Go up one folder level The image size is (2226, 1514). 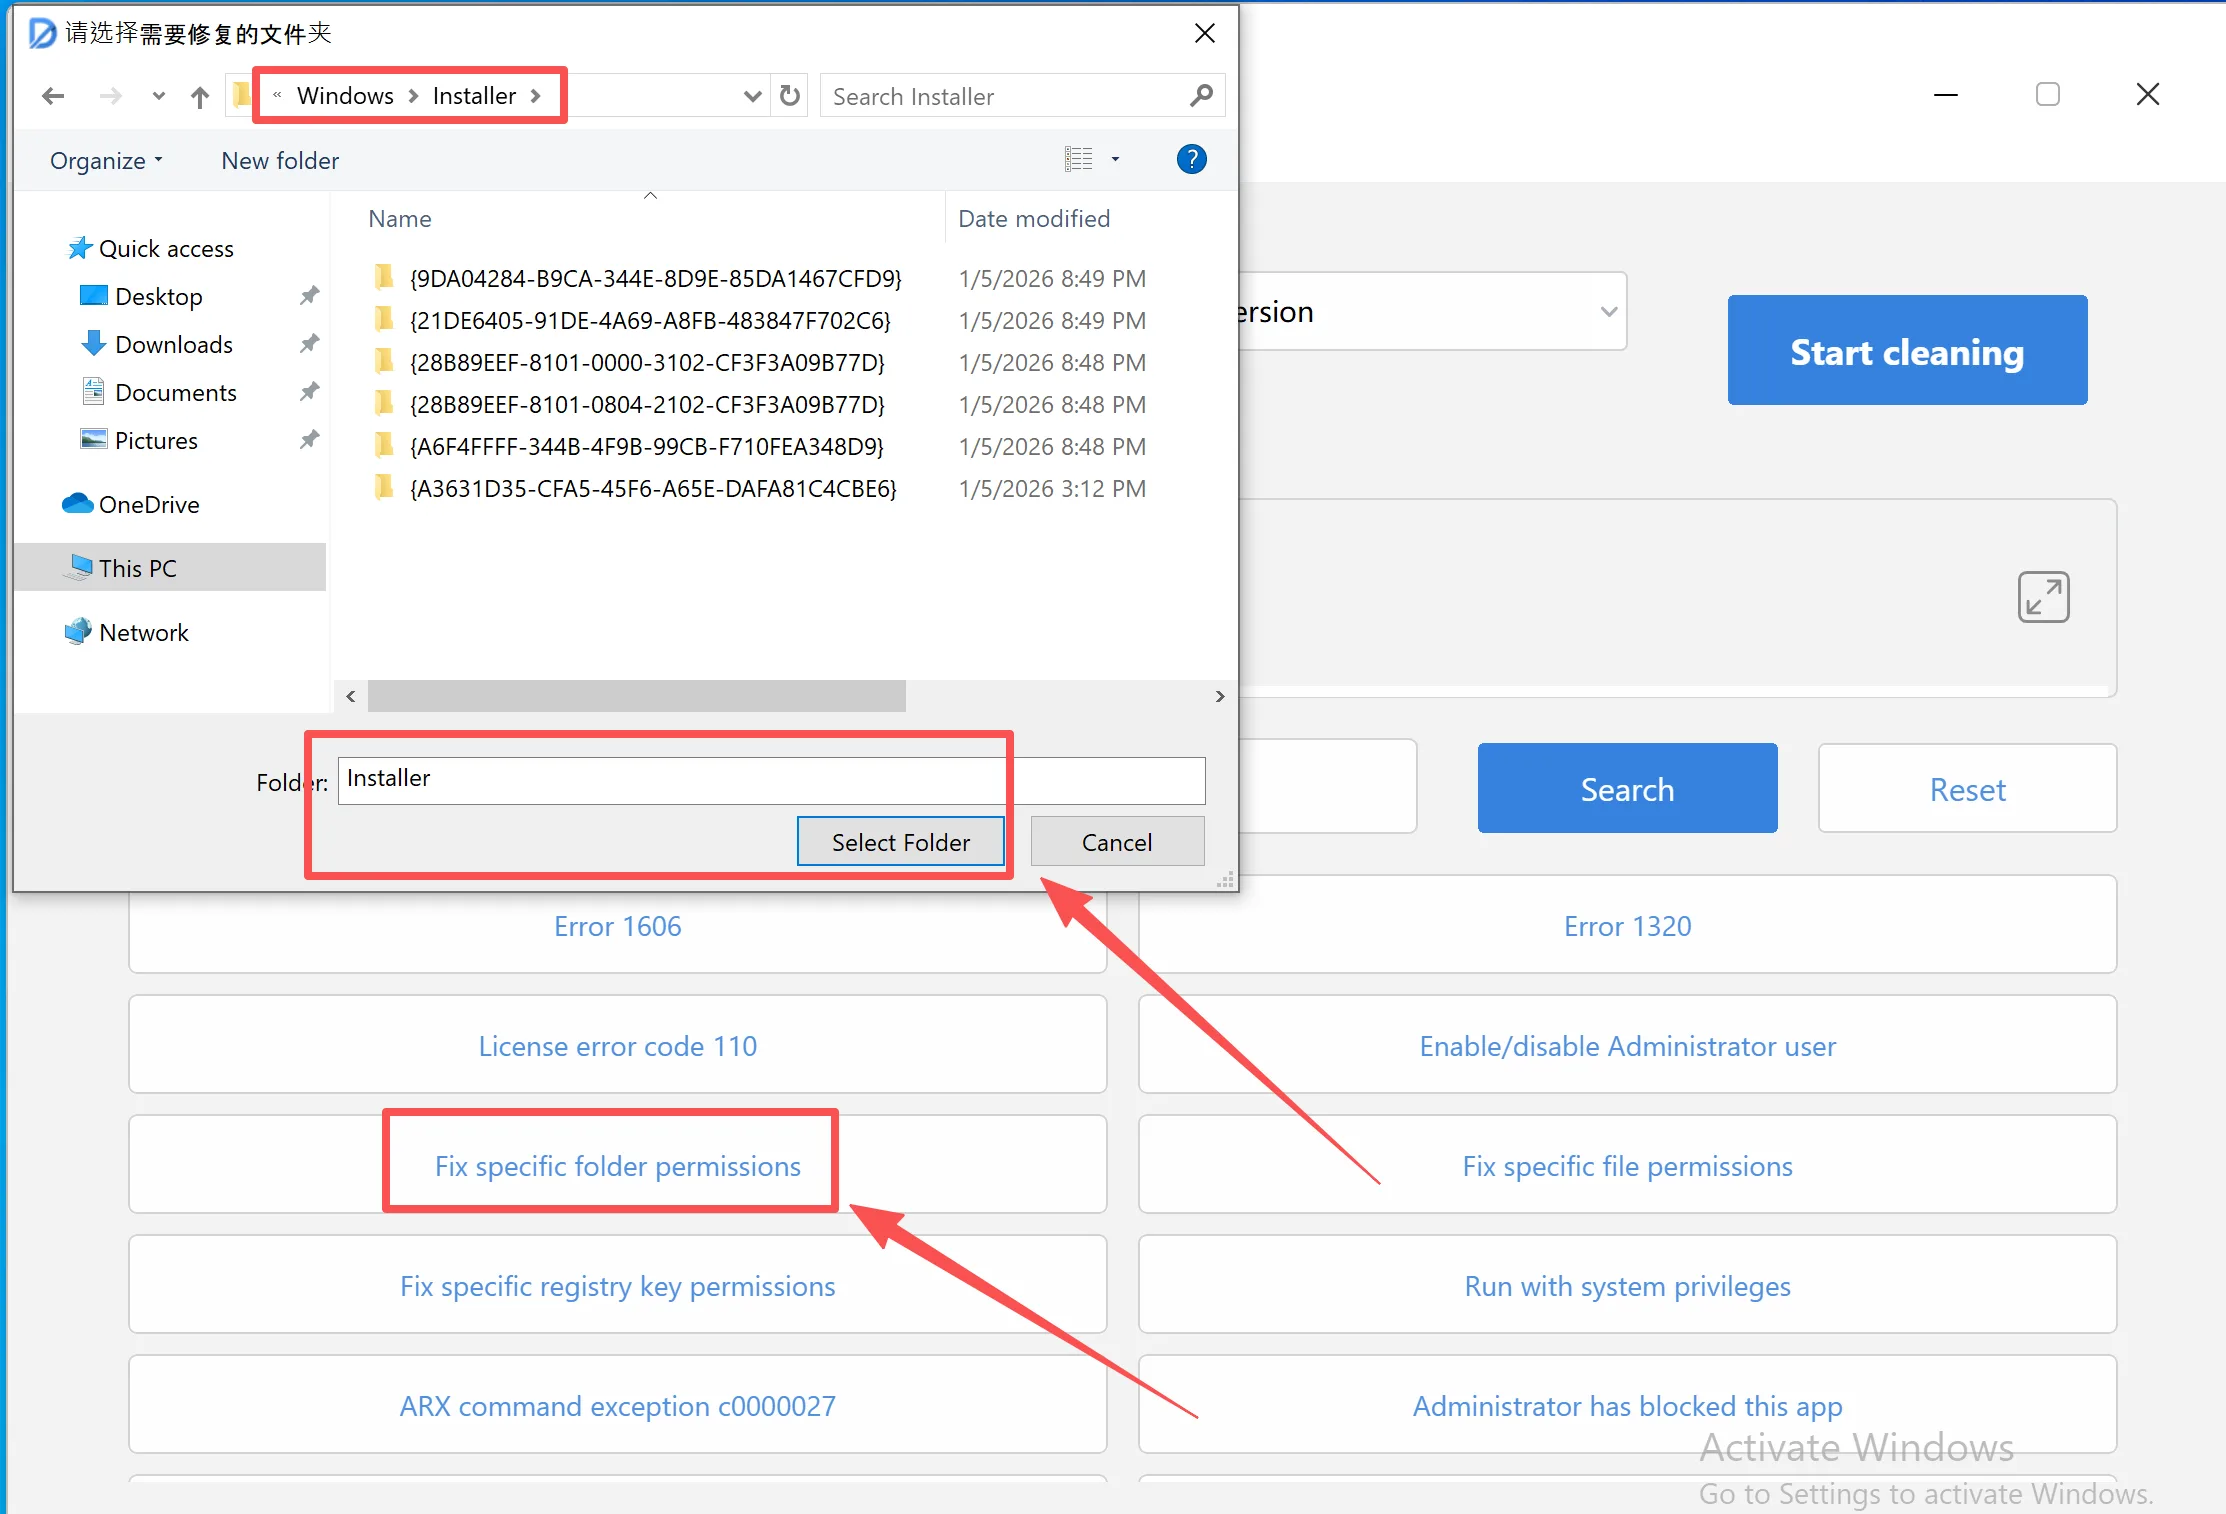pos(200,96)
